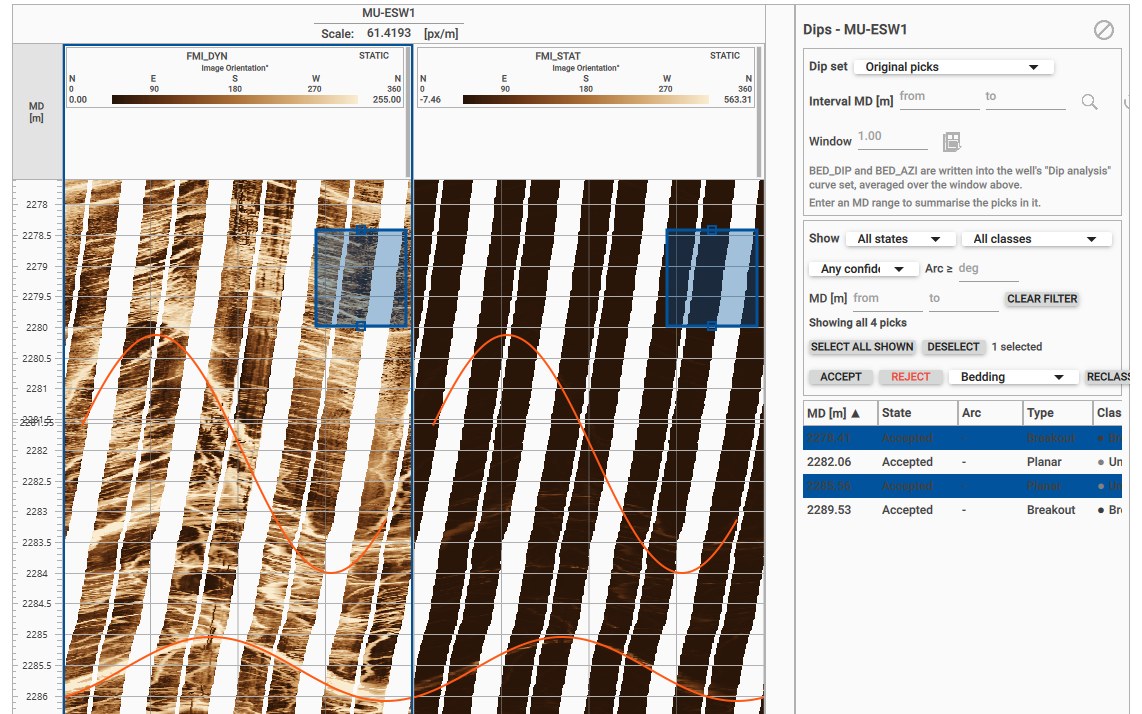Screen dimensions: 1142x714
Task: Sort by MD [m] column header
Action: [840, 413]
